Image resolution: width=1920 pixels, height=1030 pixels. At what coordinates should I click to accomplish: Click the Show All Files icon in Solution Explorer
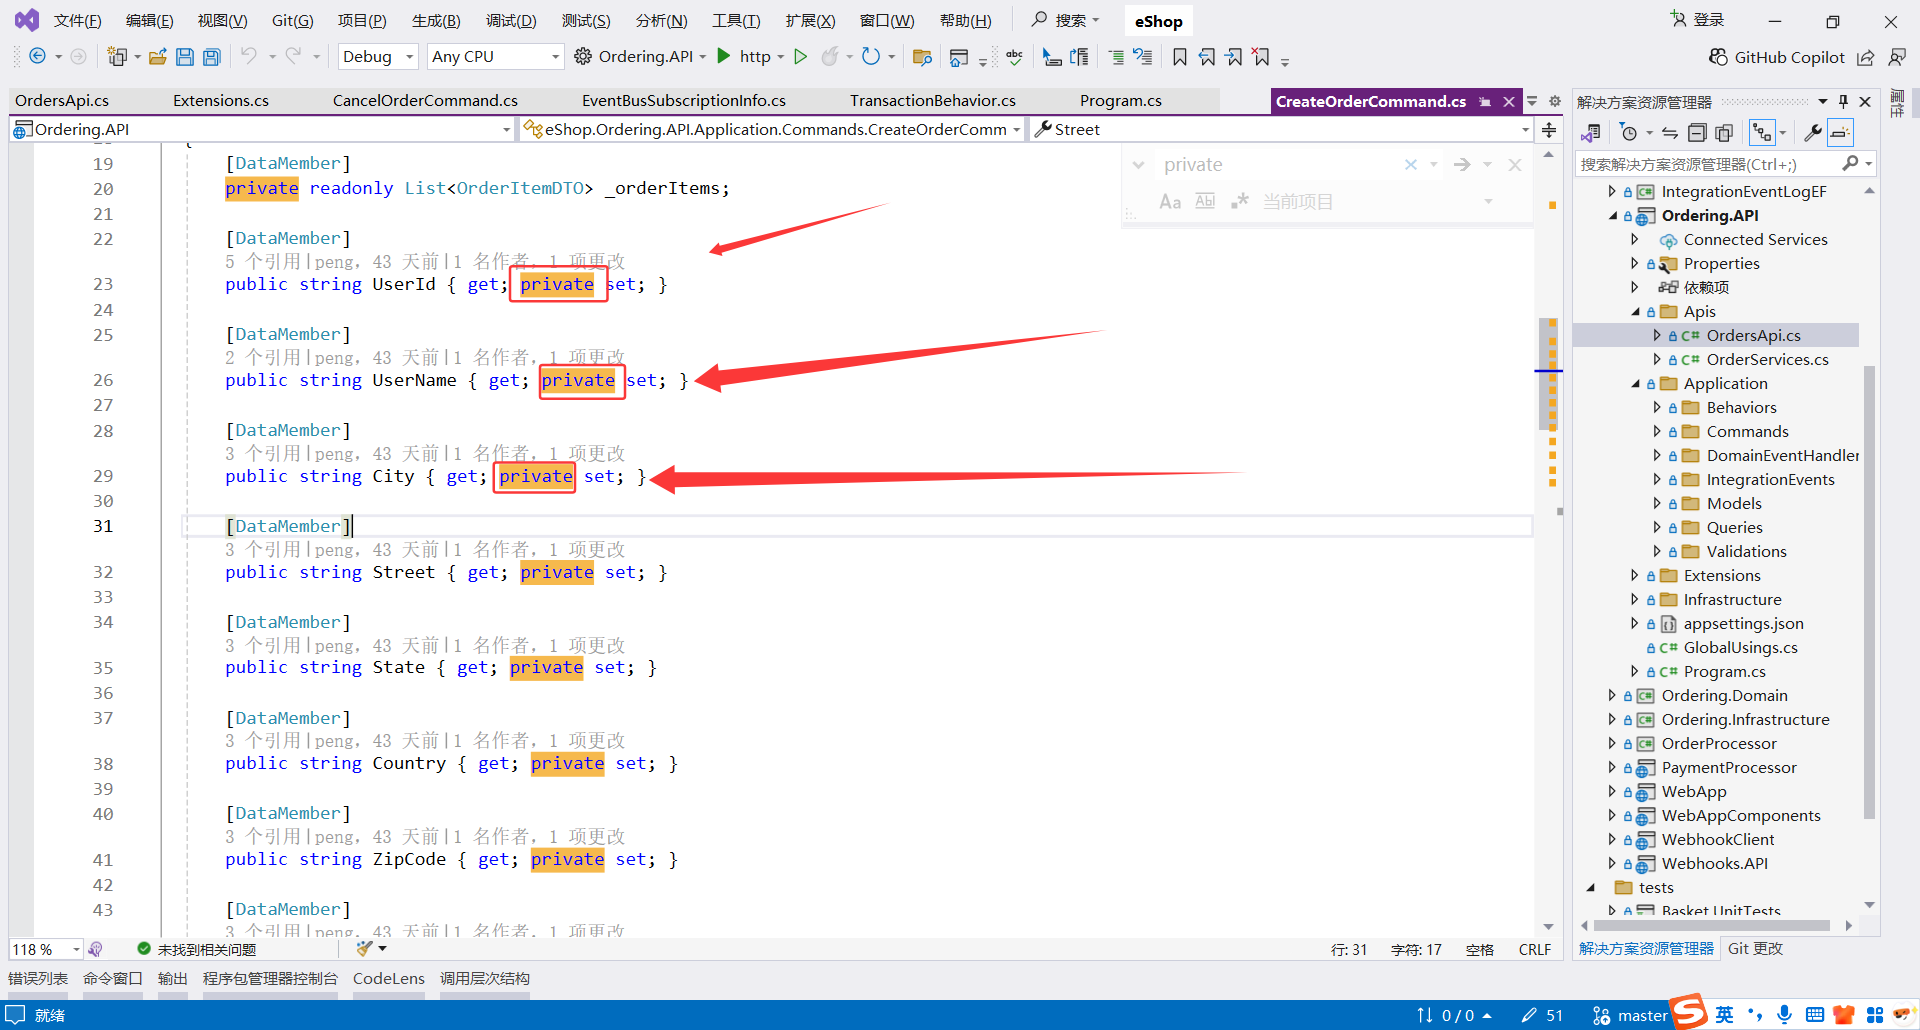point(1724,133)
